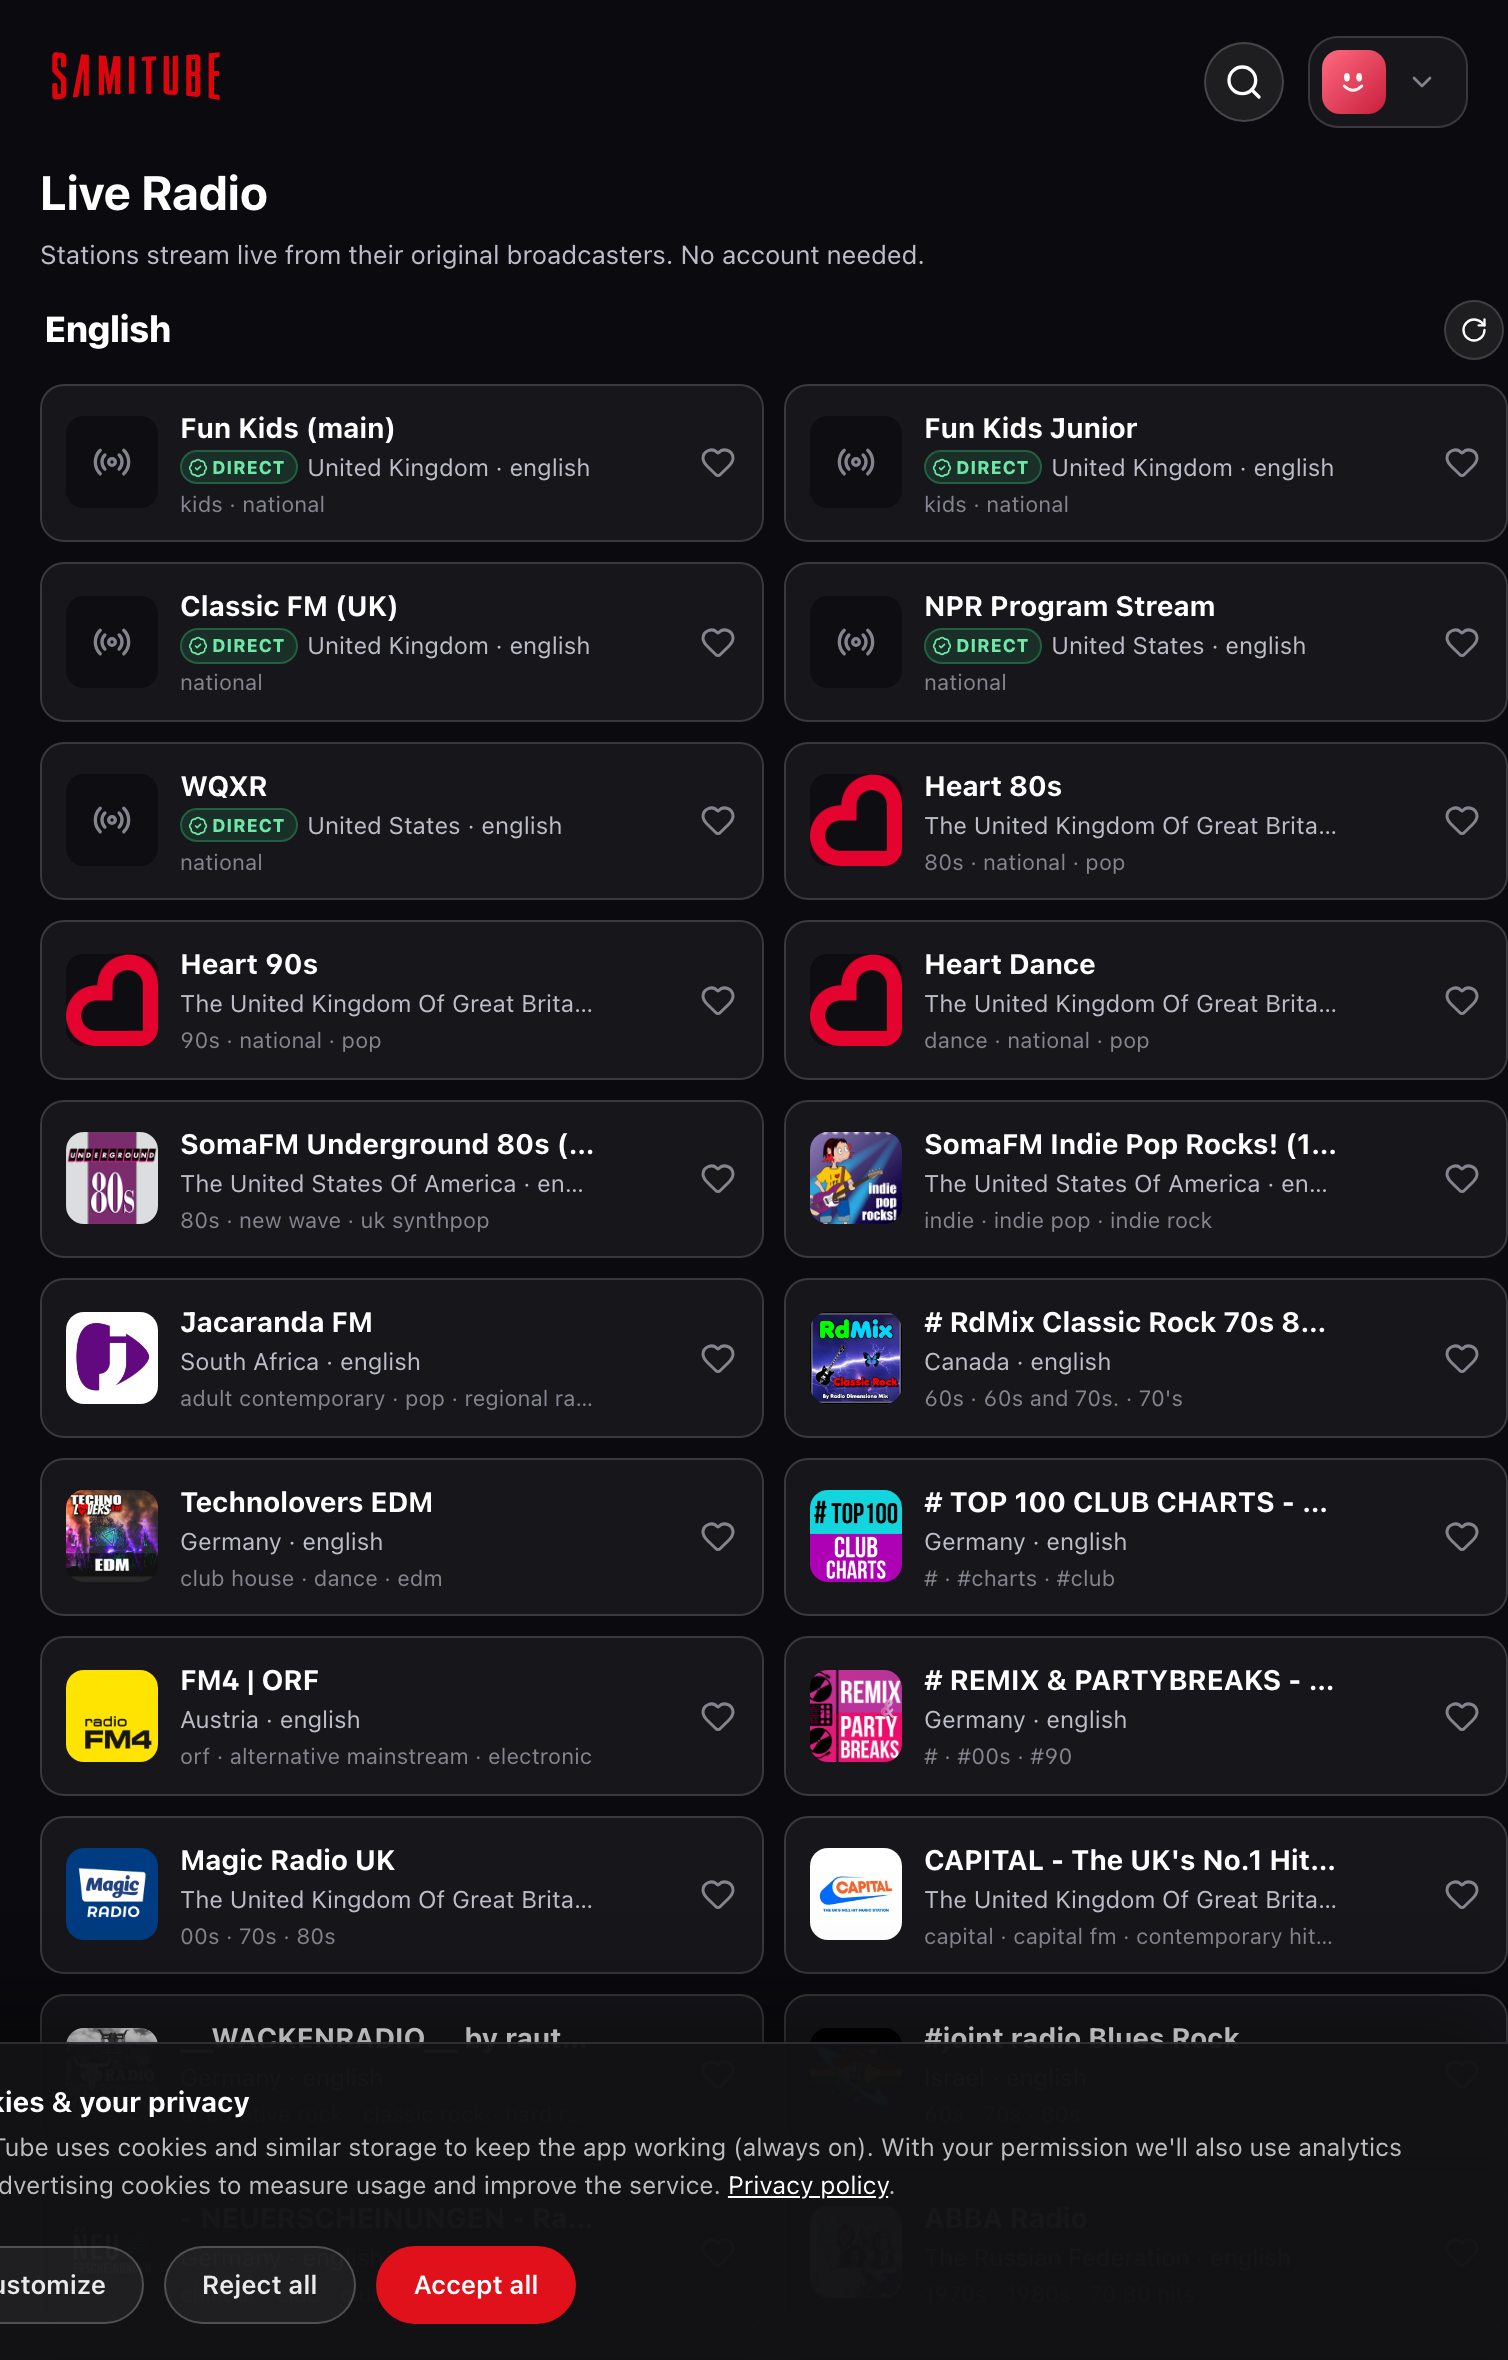Heart the TOP 100 CLUB CHARTS station

tap(1462, 1537)
